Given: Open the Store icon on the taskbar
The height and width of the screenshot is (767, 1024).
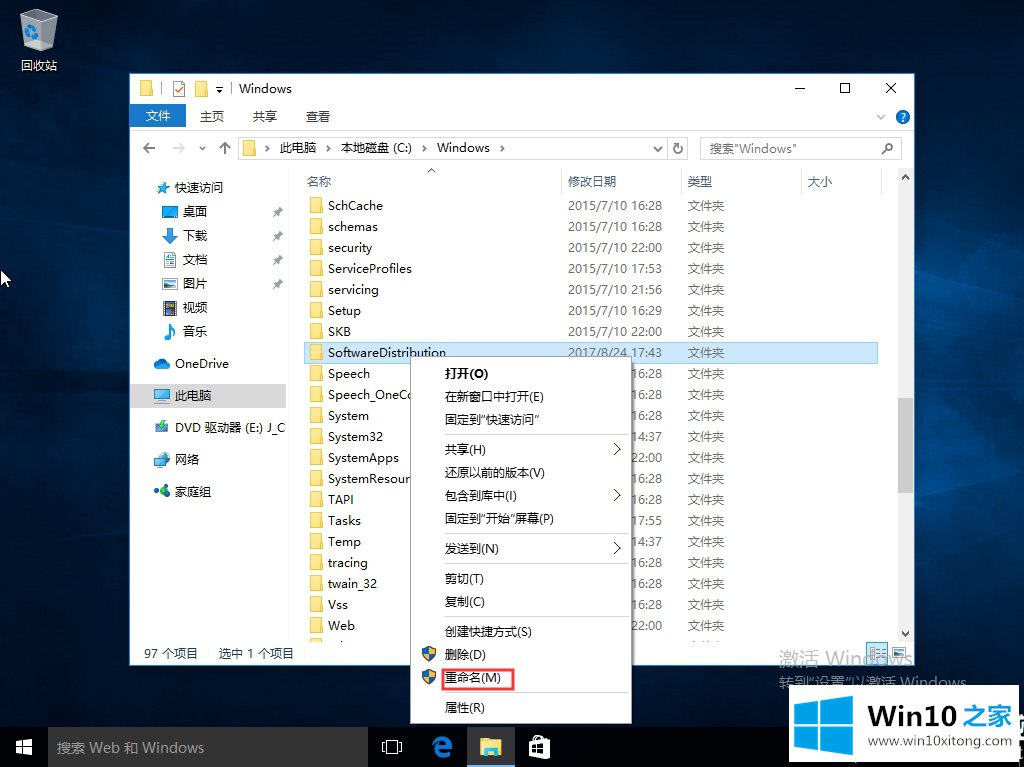Looking at the screenshot, I should 539,747.
